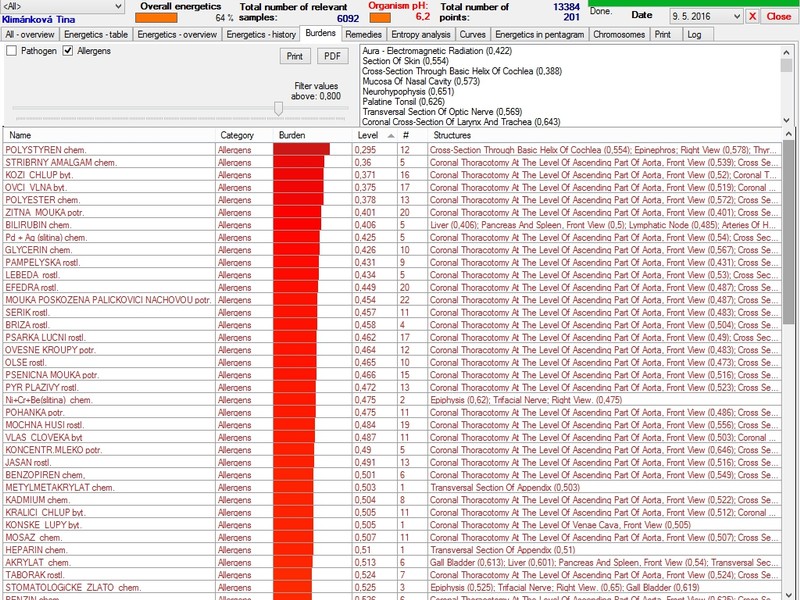Click the filter values slider handle

[278, 108]
